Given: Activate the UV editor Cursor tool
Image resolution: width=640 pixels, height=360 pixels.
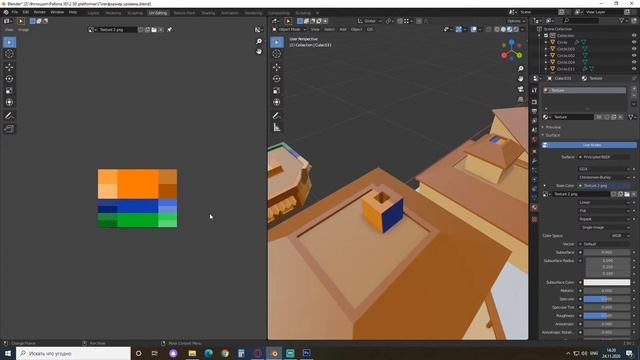Looking at the screenshot, I should 9,54.
